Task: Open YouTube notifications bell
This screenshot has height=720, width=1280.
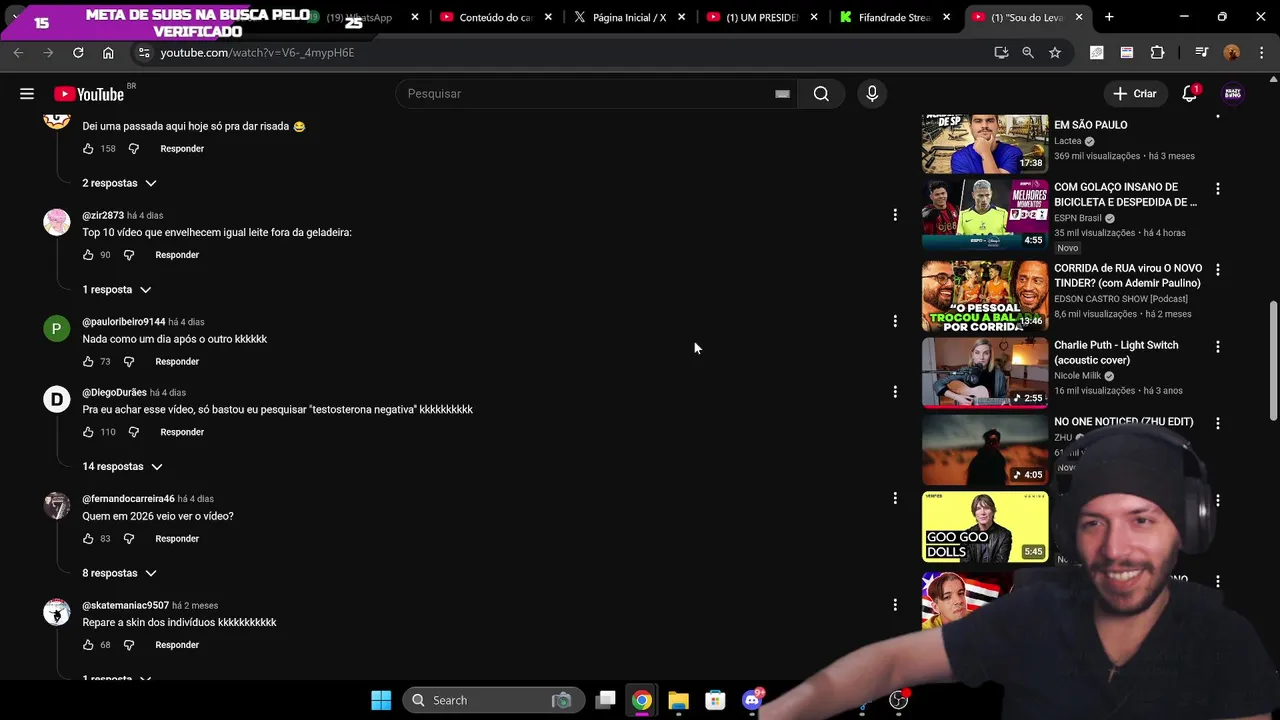Action: coord(1189,94)
